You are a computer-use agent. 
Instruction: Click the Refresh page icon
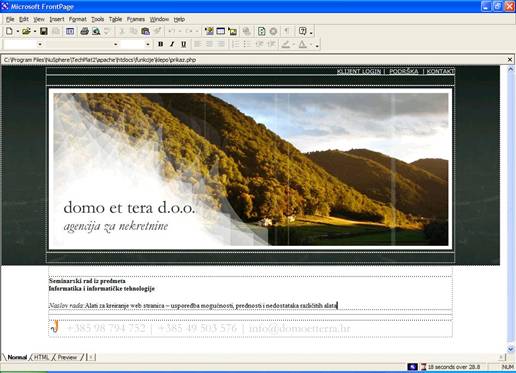[262, 31]
